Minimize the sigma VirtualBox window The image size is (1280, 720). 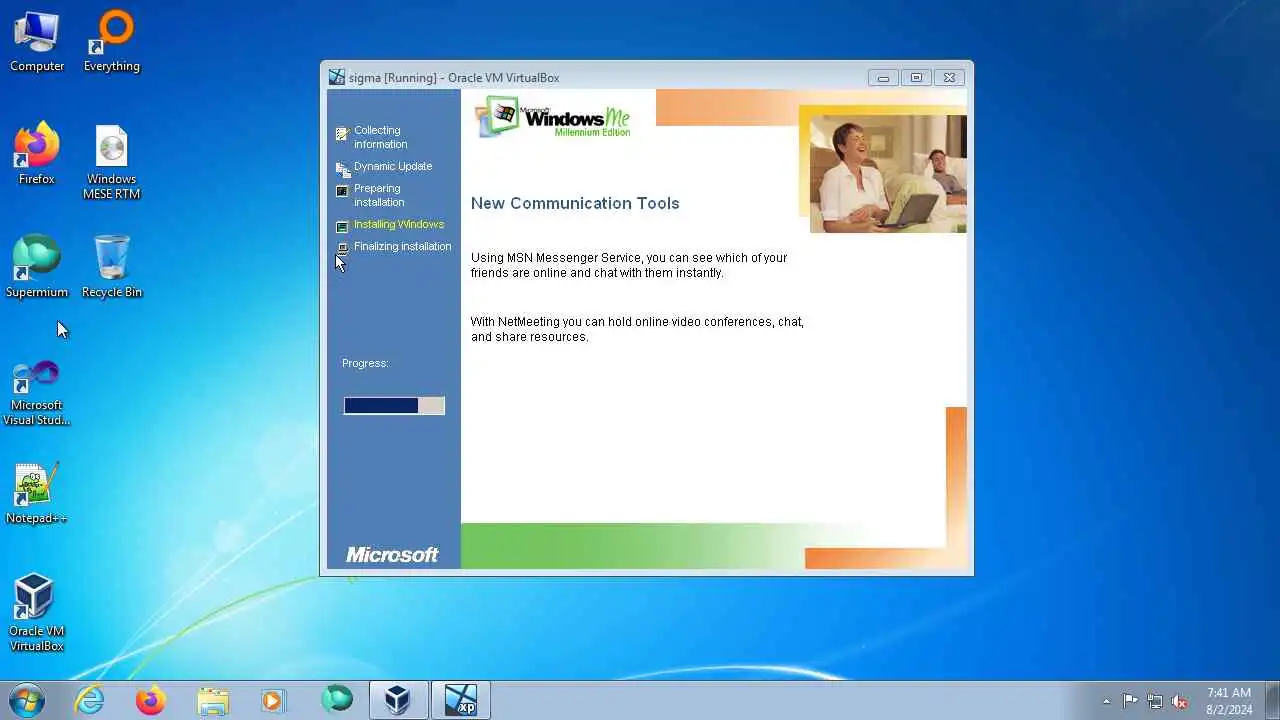pos(883,77)
